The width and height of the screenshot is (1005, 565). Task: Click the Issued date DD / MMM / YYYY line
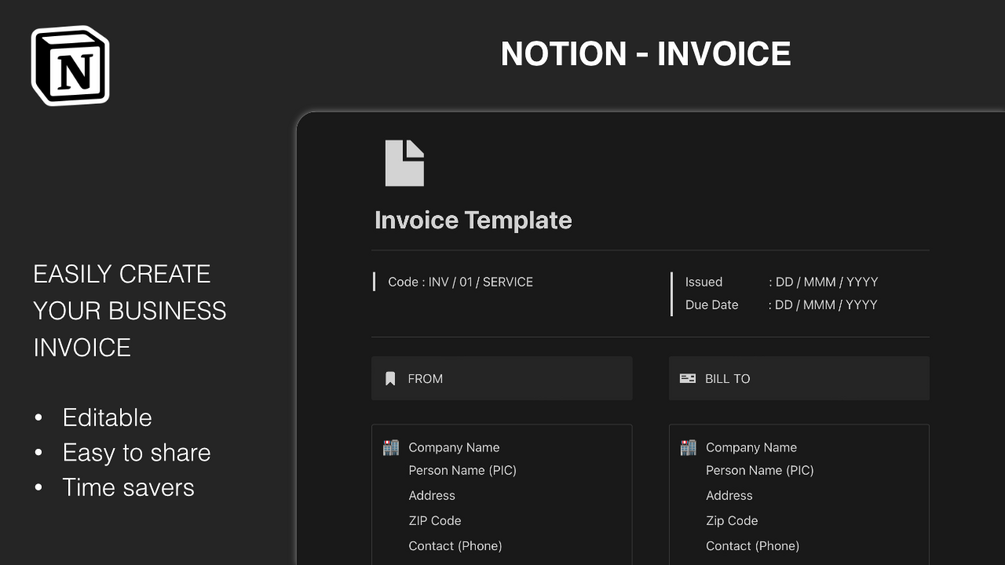[x=781, y=282]
